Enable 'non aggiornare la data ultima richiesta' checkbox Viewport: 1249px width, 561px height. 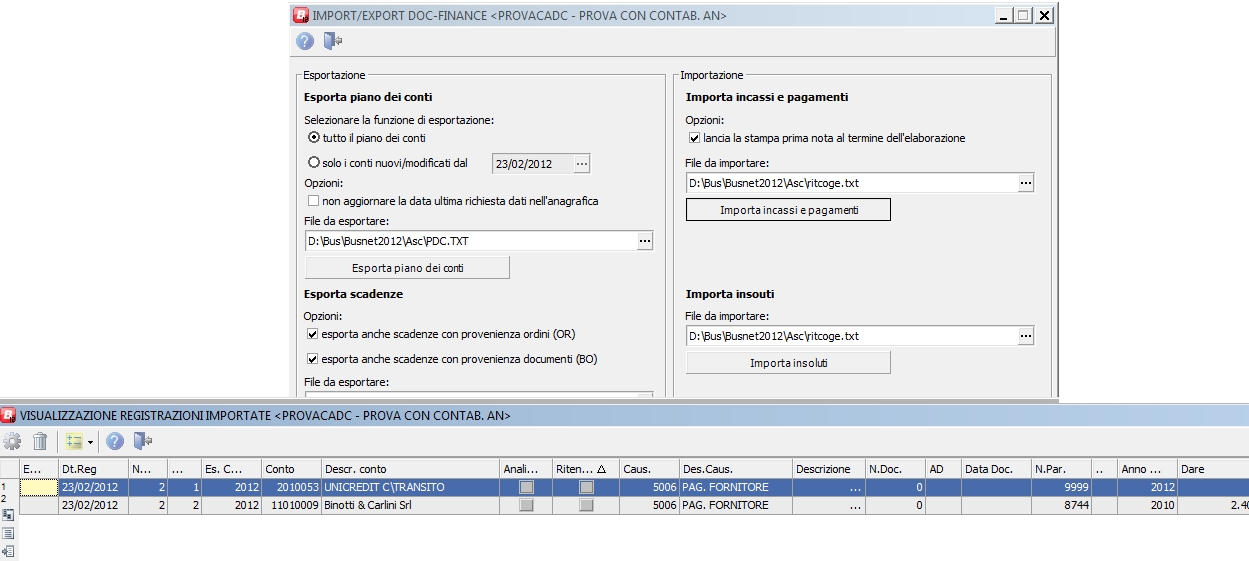click(x=314, y=201)
